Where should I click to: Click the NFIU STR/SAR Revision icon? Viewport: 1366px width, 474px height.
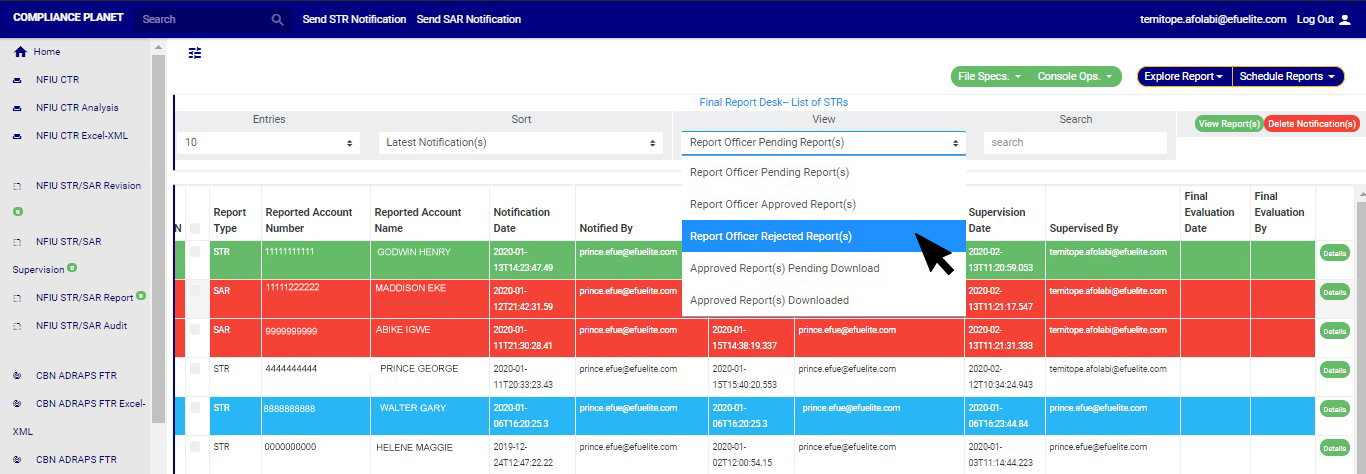click(x=17, y=186)
